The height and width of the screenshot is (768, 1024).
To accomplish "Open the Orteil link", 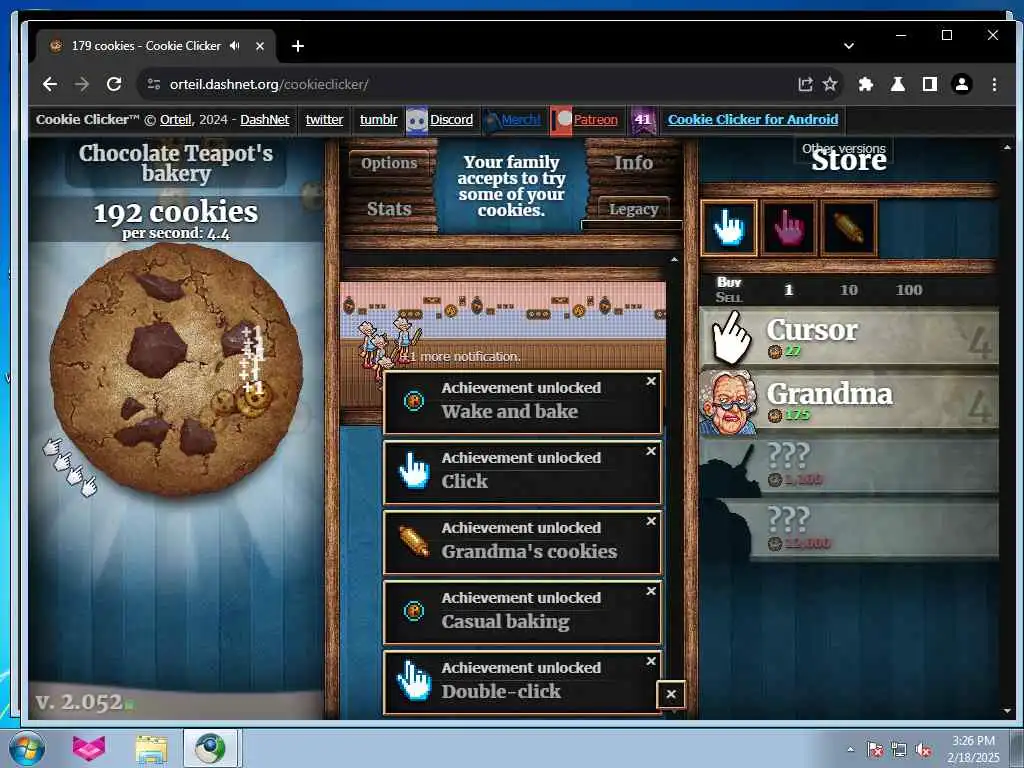I will (176, 120).
